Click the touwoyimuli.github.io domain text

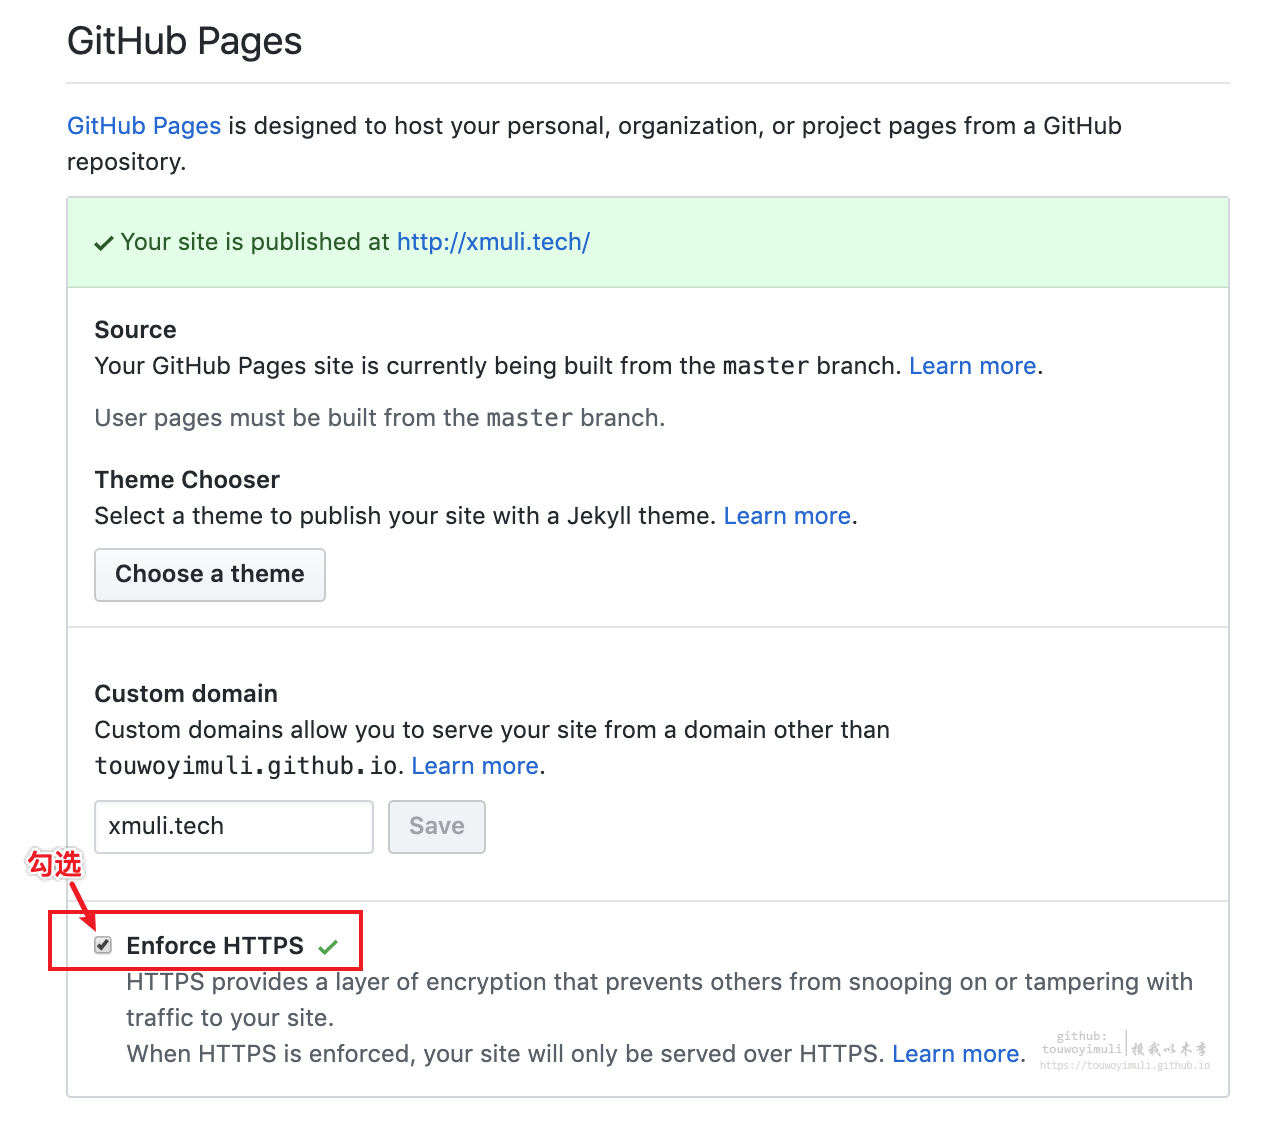point(246,766)
